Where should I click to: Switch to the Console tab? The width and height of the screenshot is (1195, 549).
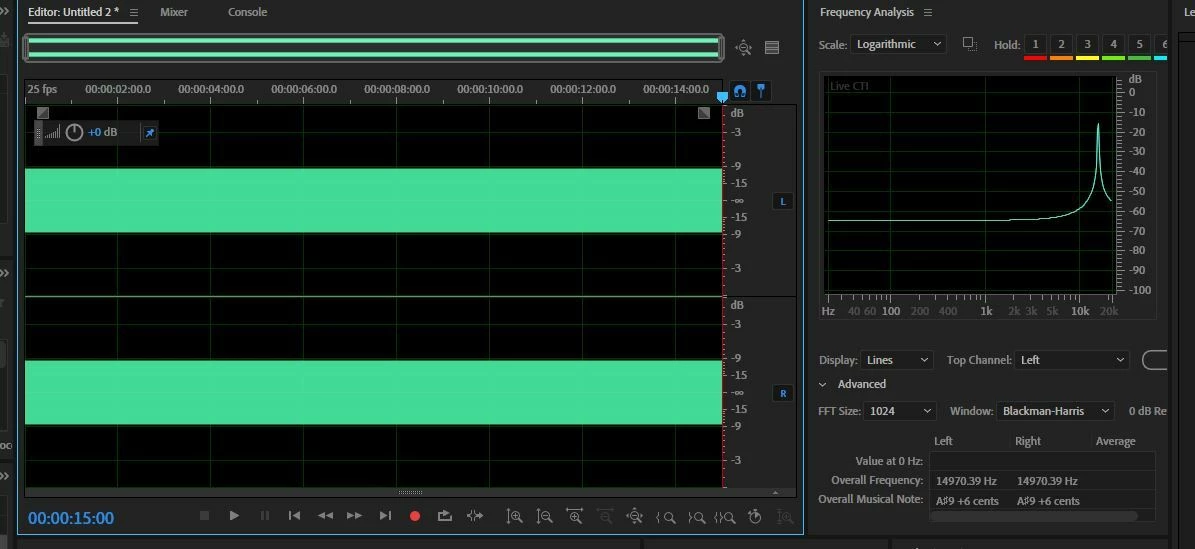[248, 12]
